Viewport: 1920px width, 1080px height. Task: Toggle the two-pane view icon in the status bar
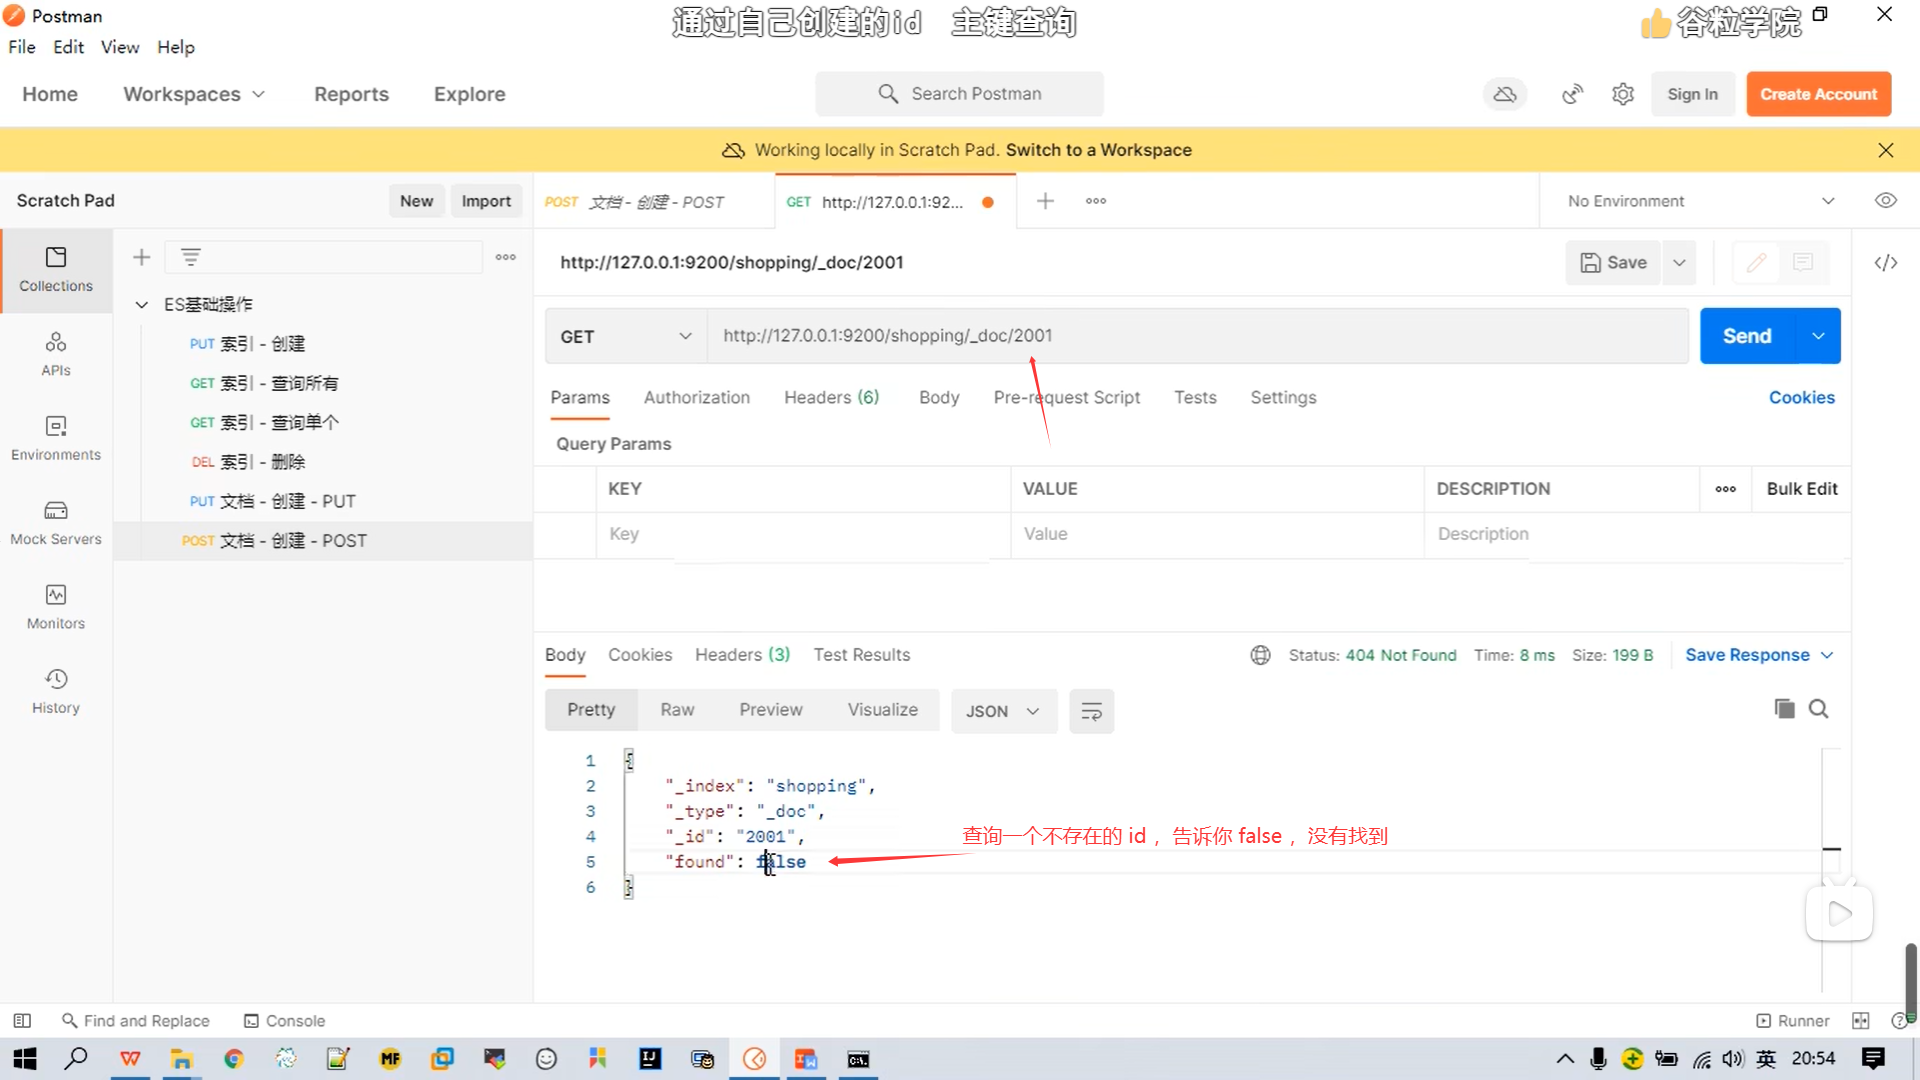coord(1860,1021)
